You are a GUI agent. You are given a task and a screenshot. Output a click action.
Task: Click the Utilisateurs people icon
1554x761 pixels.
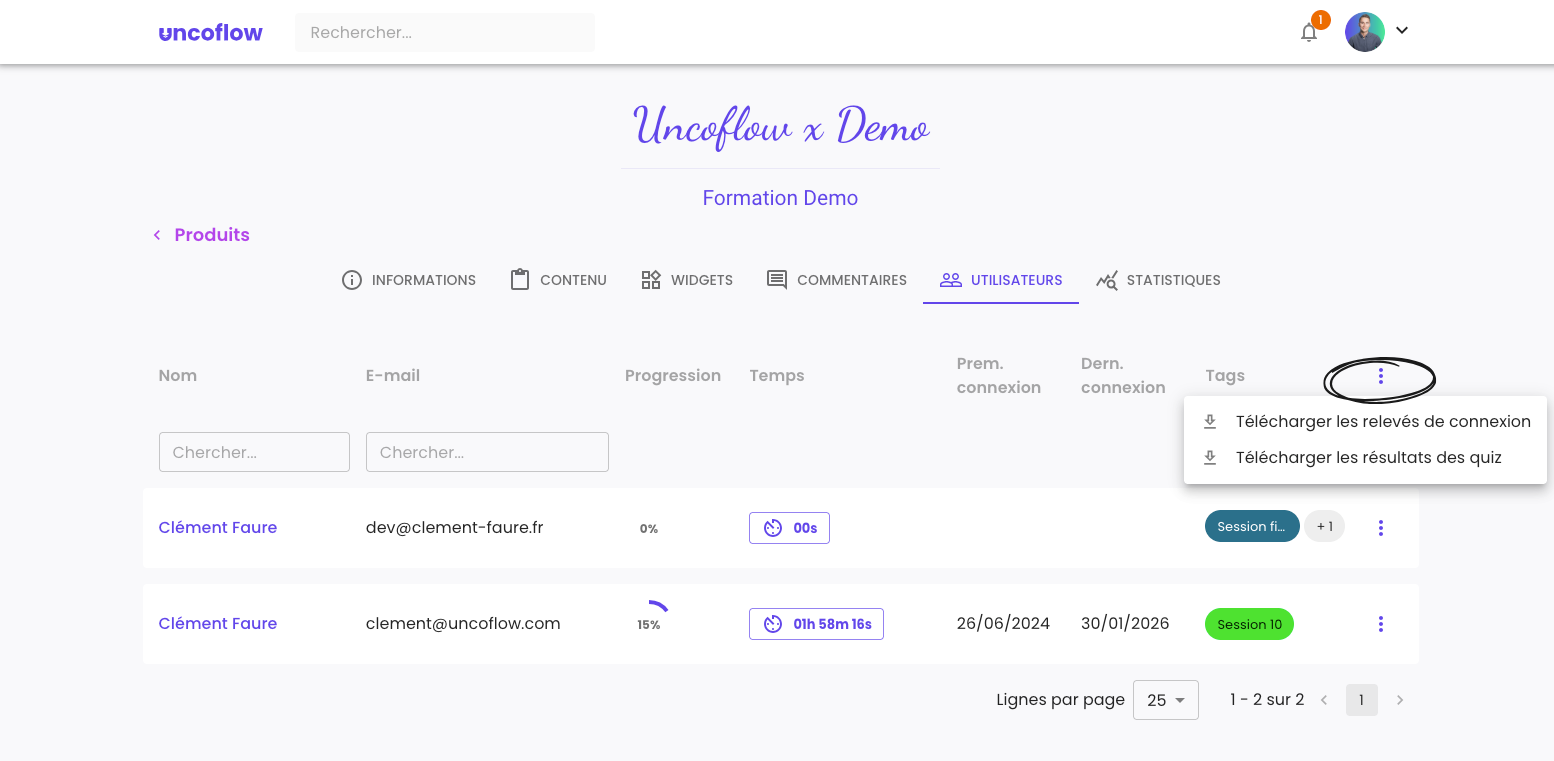coord(951,280)
